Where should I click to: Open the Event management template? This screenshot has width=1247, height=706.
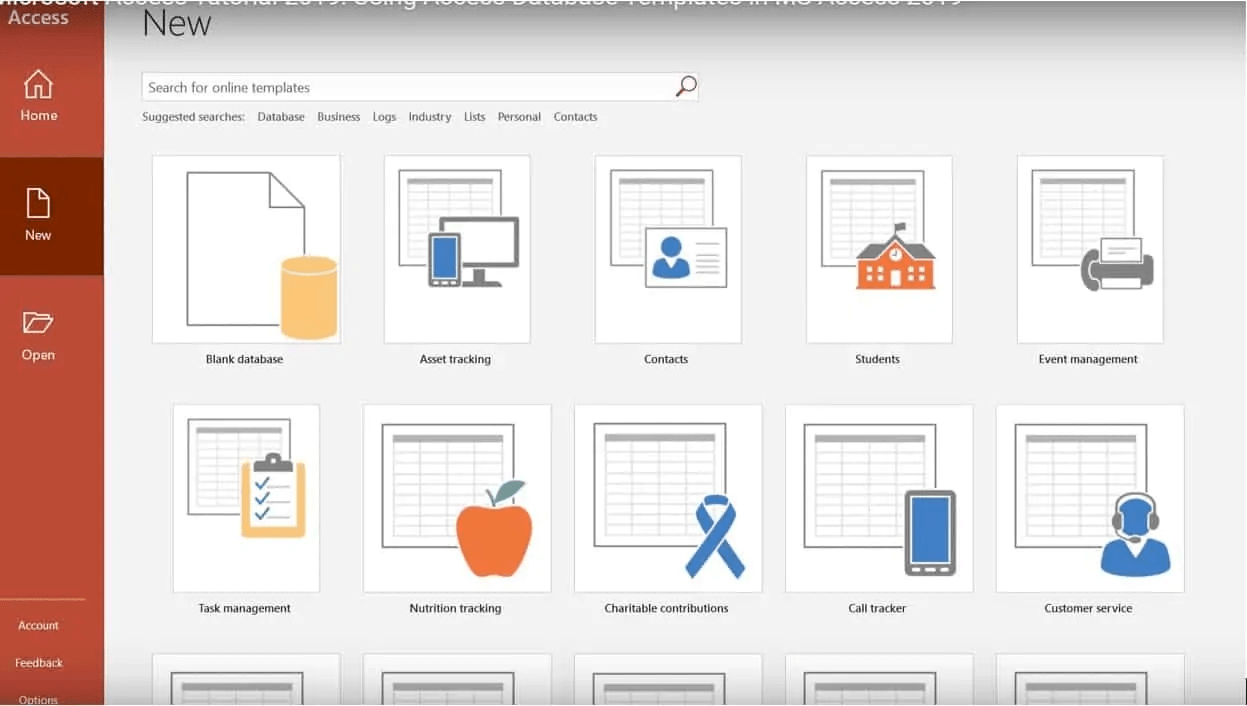coord(1090,250)
